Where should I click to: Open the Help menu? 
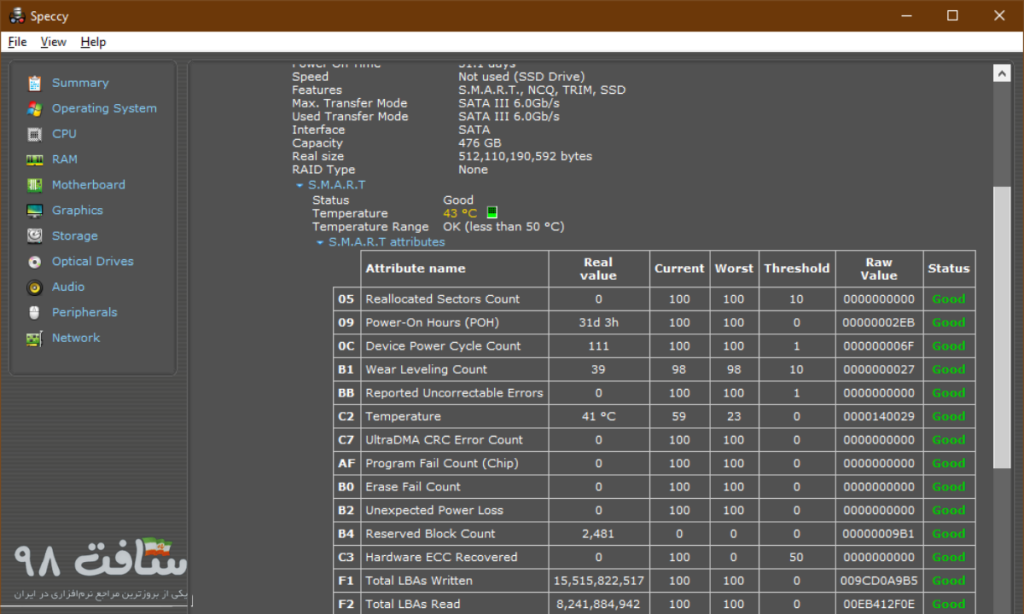[93, 42]
